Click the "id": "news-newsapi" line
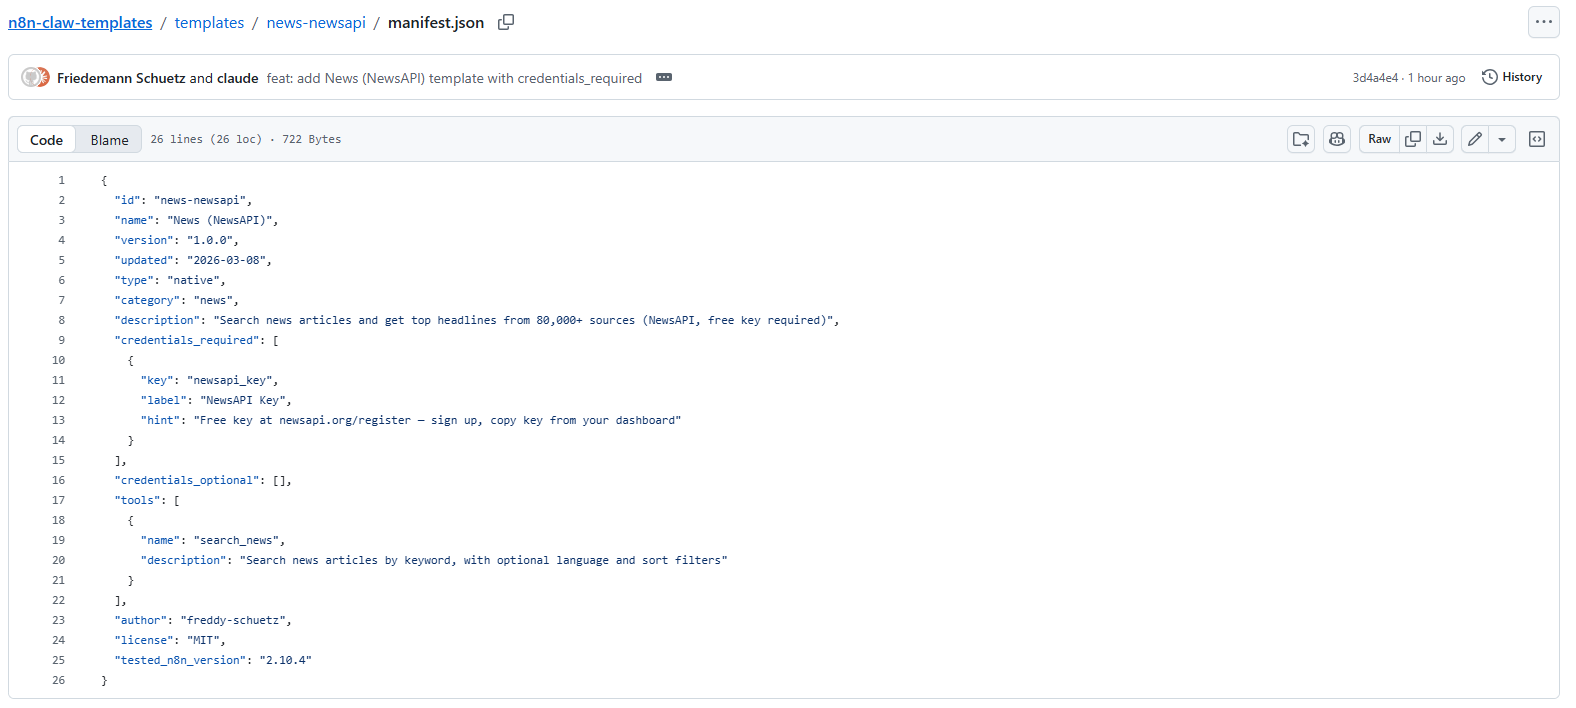The width and height of the screenshot is (1576, 708). coord(183,200)
